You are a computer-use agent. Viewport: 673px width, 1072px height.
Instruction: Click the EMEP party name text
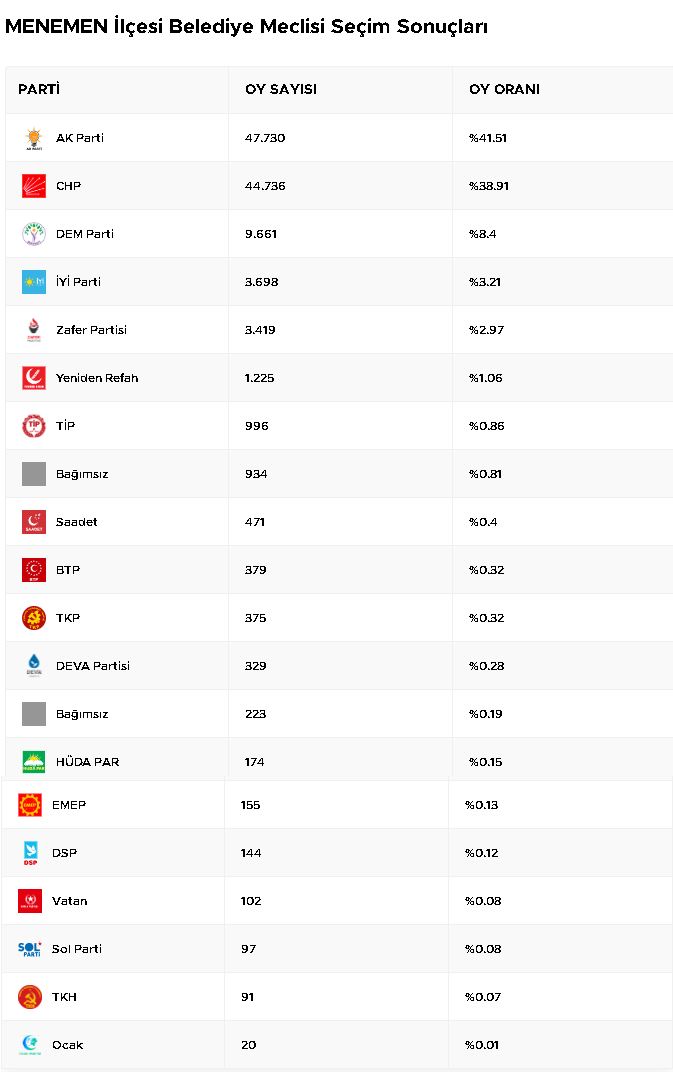coord(69,805)
